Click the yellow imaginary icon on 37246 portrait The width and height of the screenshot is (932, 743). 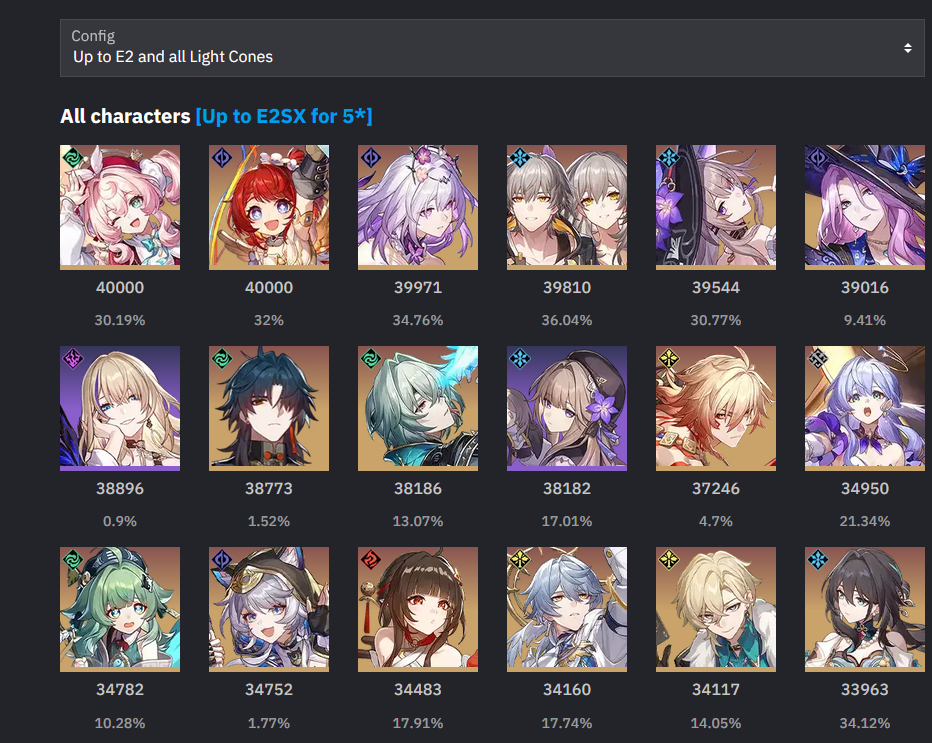(669, 358)
